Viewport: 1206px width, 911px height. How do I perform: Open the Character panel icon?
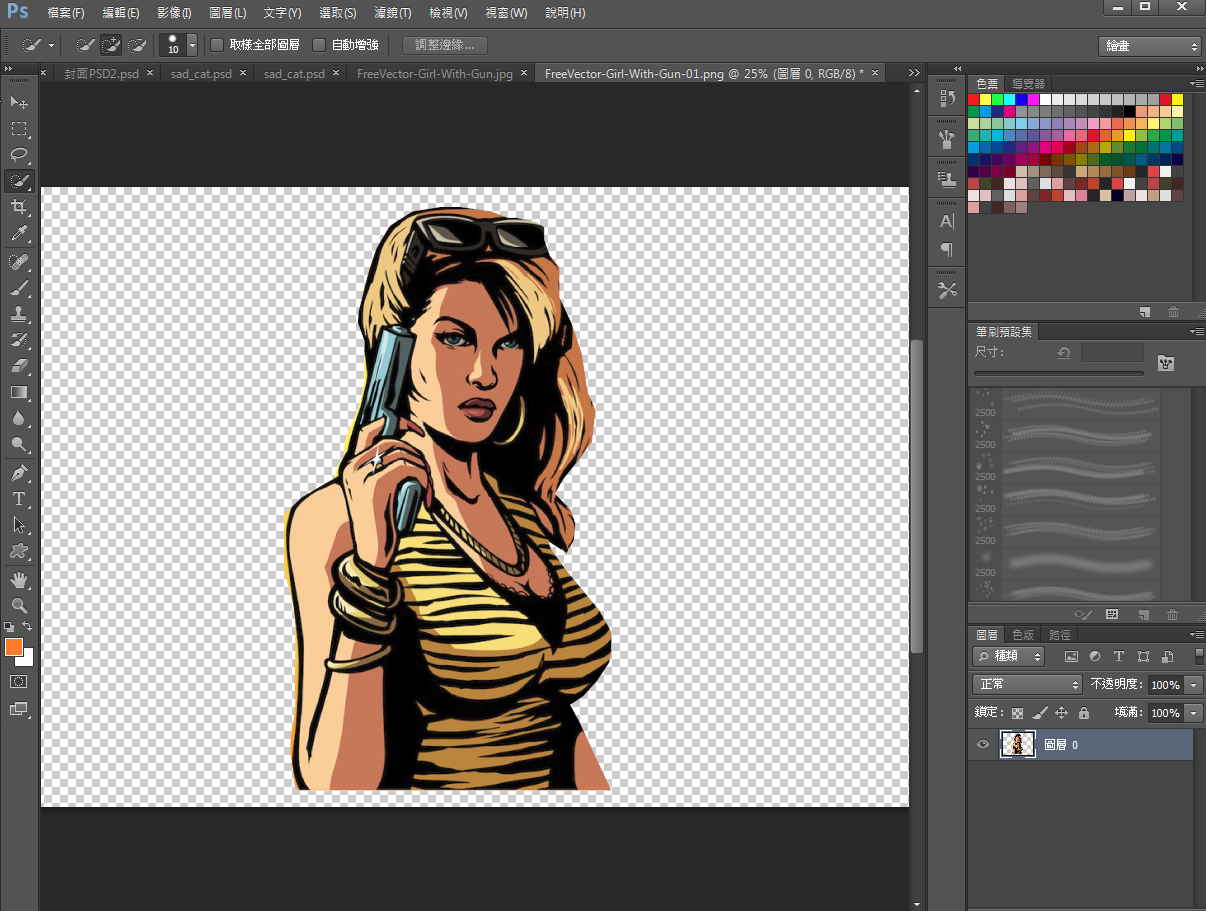pyautogui.click(x=947, y=221)
